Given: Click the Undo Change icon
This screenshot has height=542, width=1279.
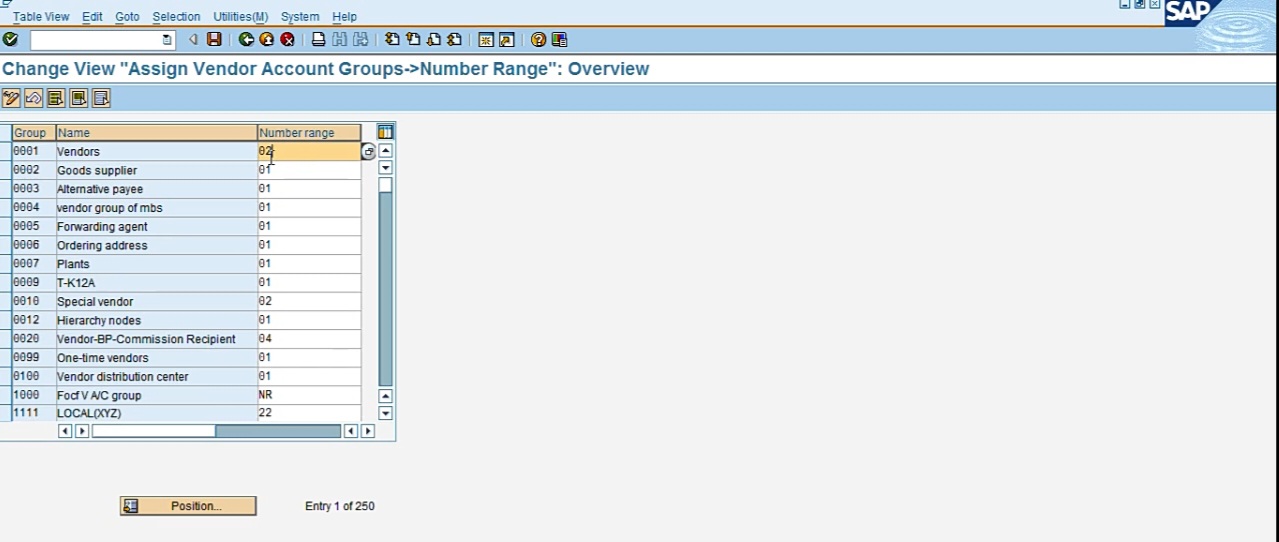Looking at the screenshot, I should [33, 98].
